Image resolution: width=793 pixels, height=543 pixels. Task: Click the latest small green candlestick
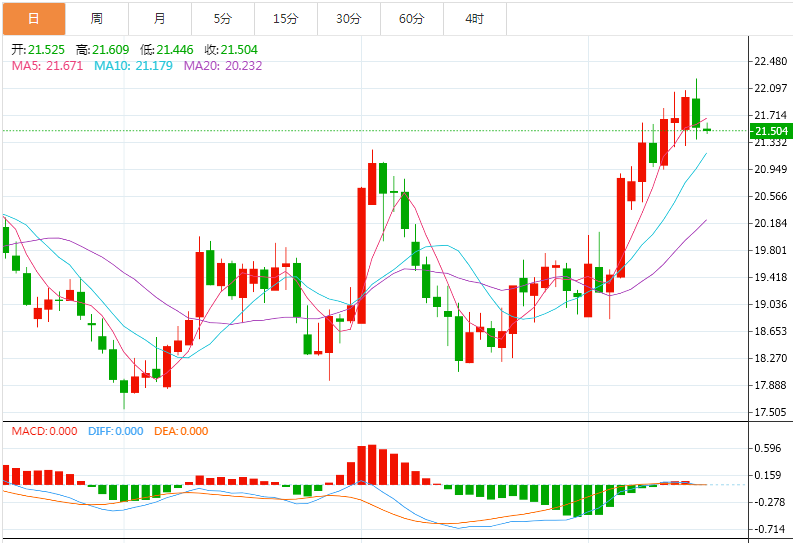[x=707, y=129]
